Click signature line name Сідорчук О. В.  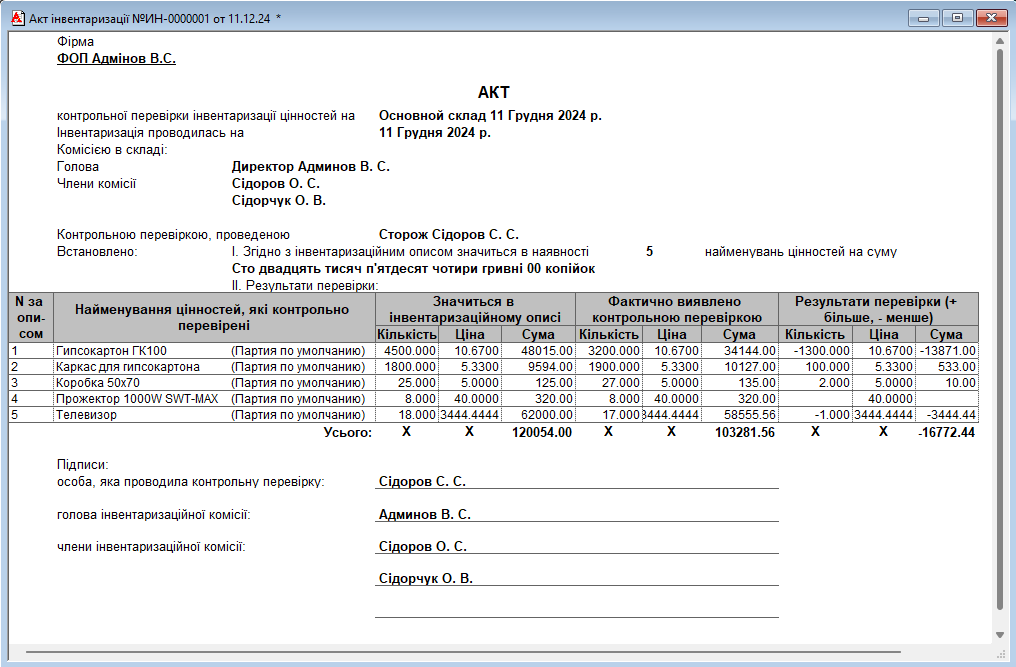(x=426, y=579)
